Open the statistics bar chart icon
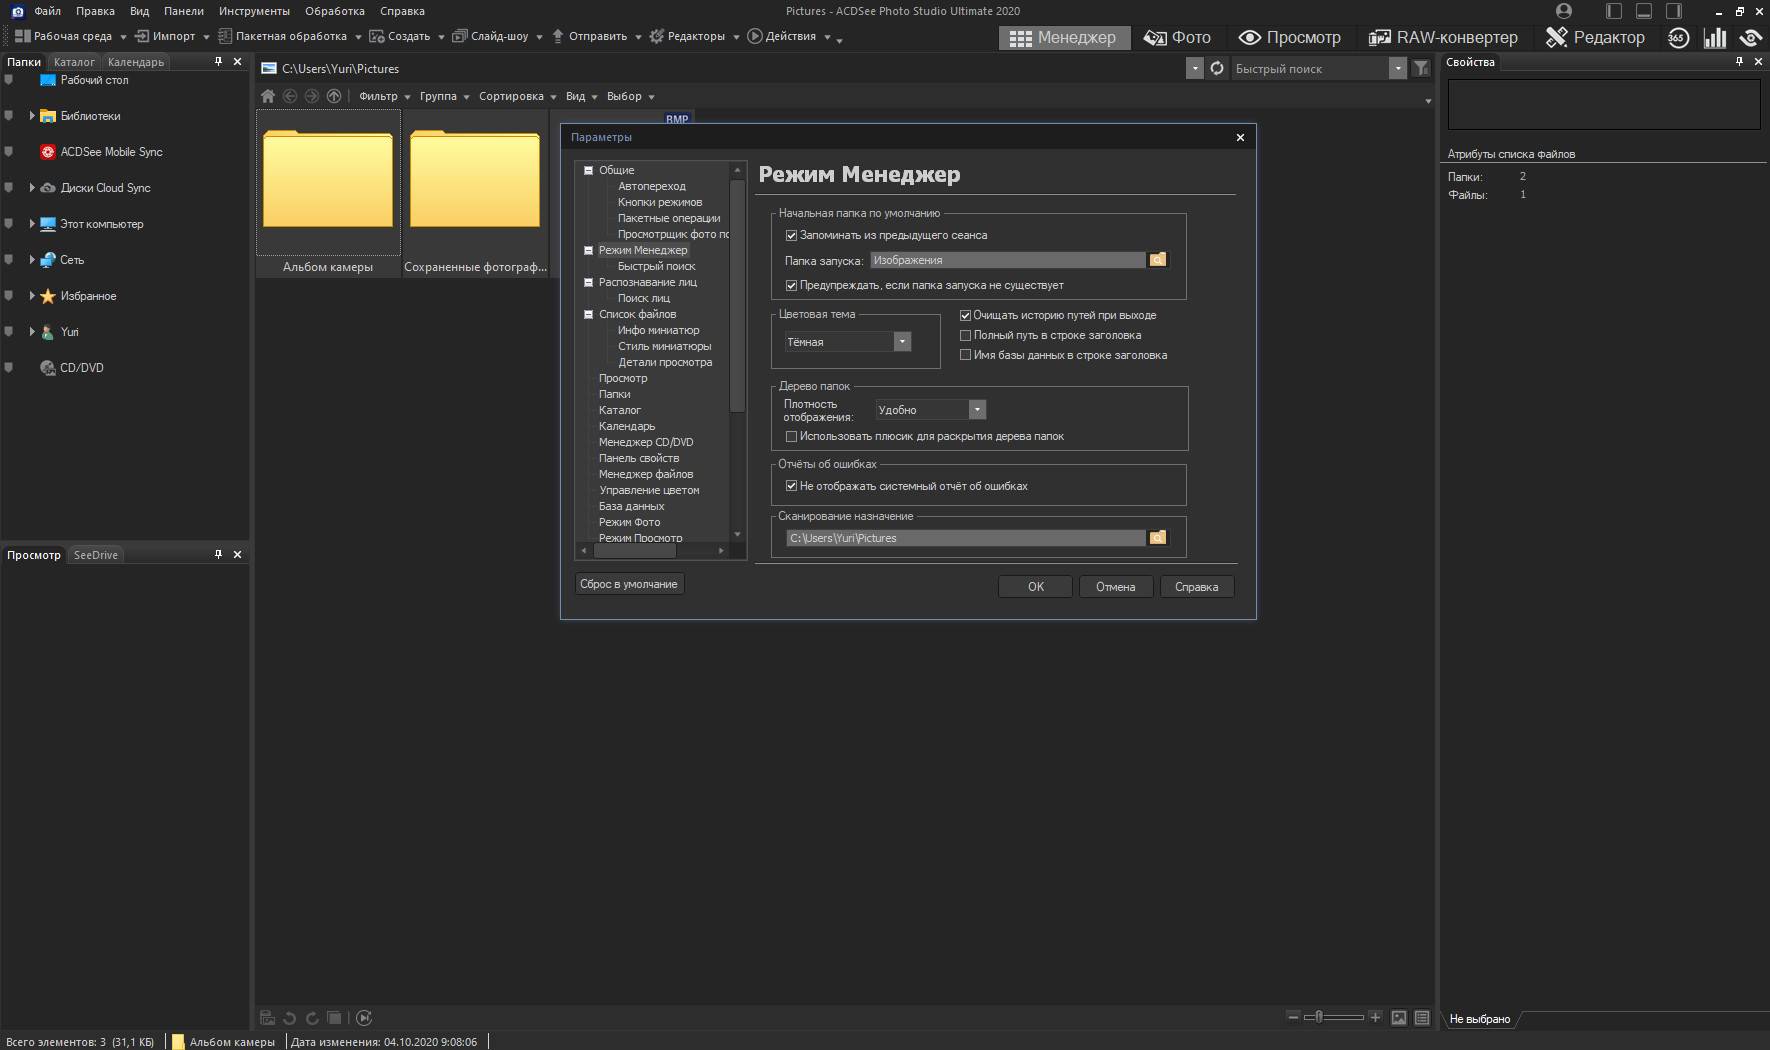 coord(1715,38)
